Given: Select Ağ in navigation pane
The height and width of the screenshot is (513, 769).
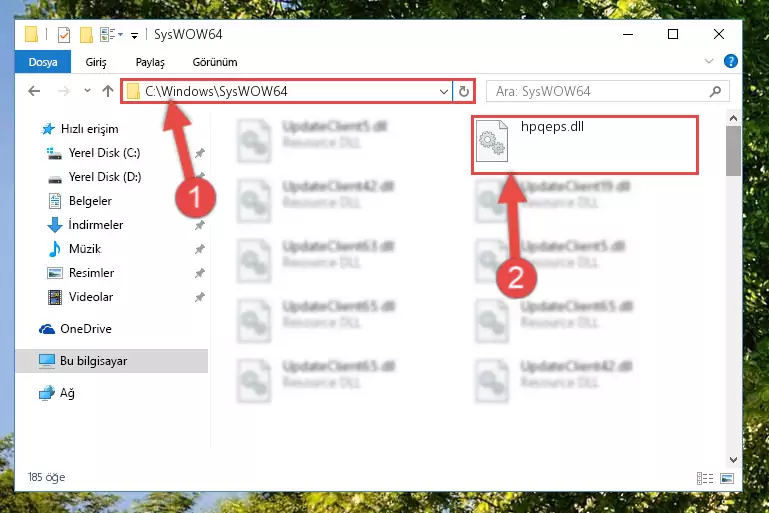Looking at the screenshot, I should [x=67, y=393].
